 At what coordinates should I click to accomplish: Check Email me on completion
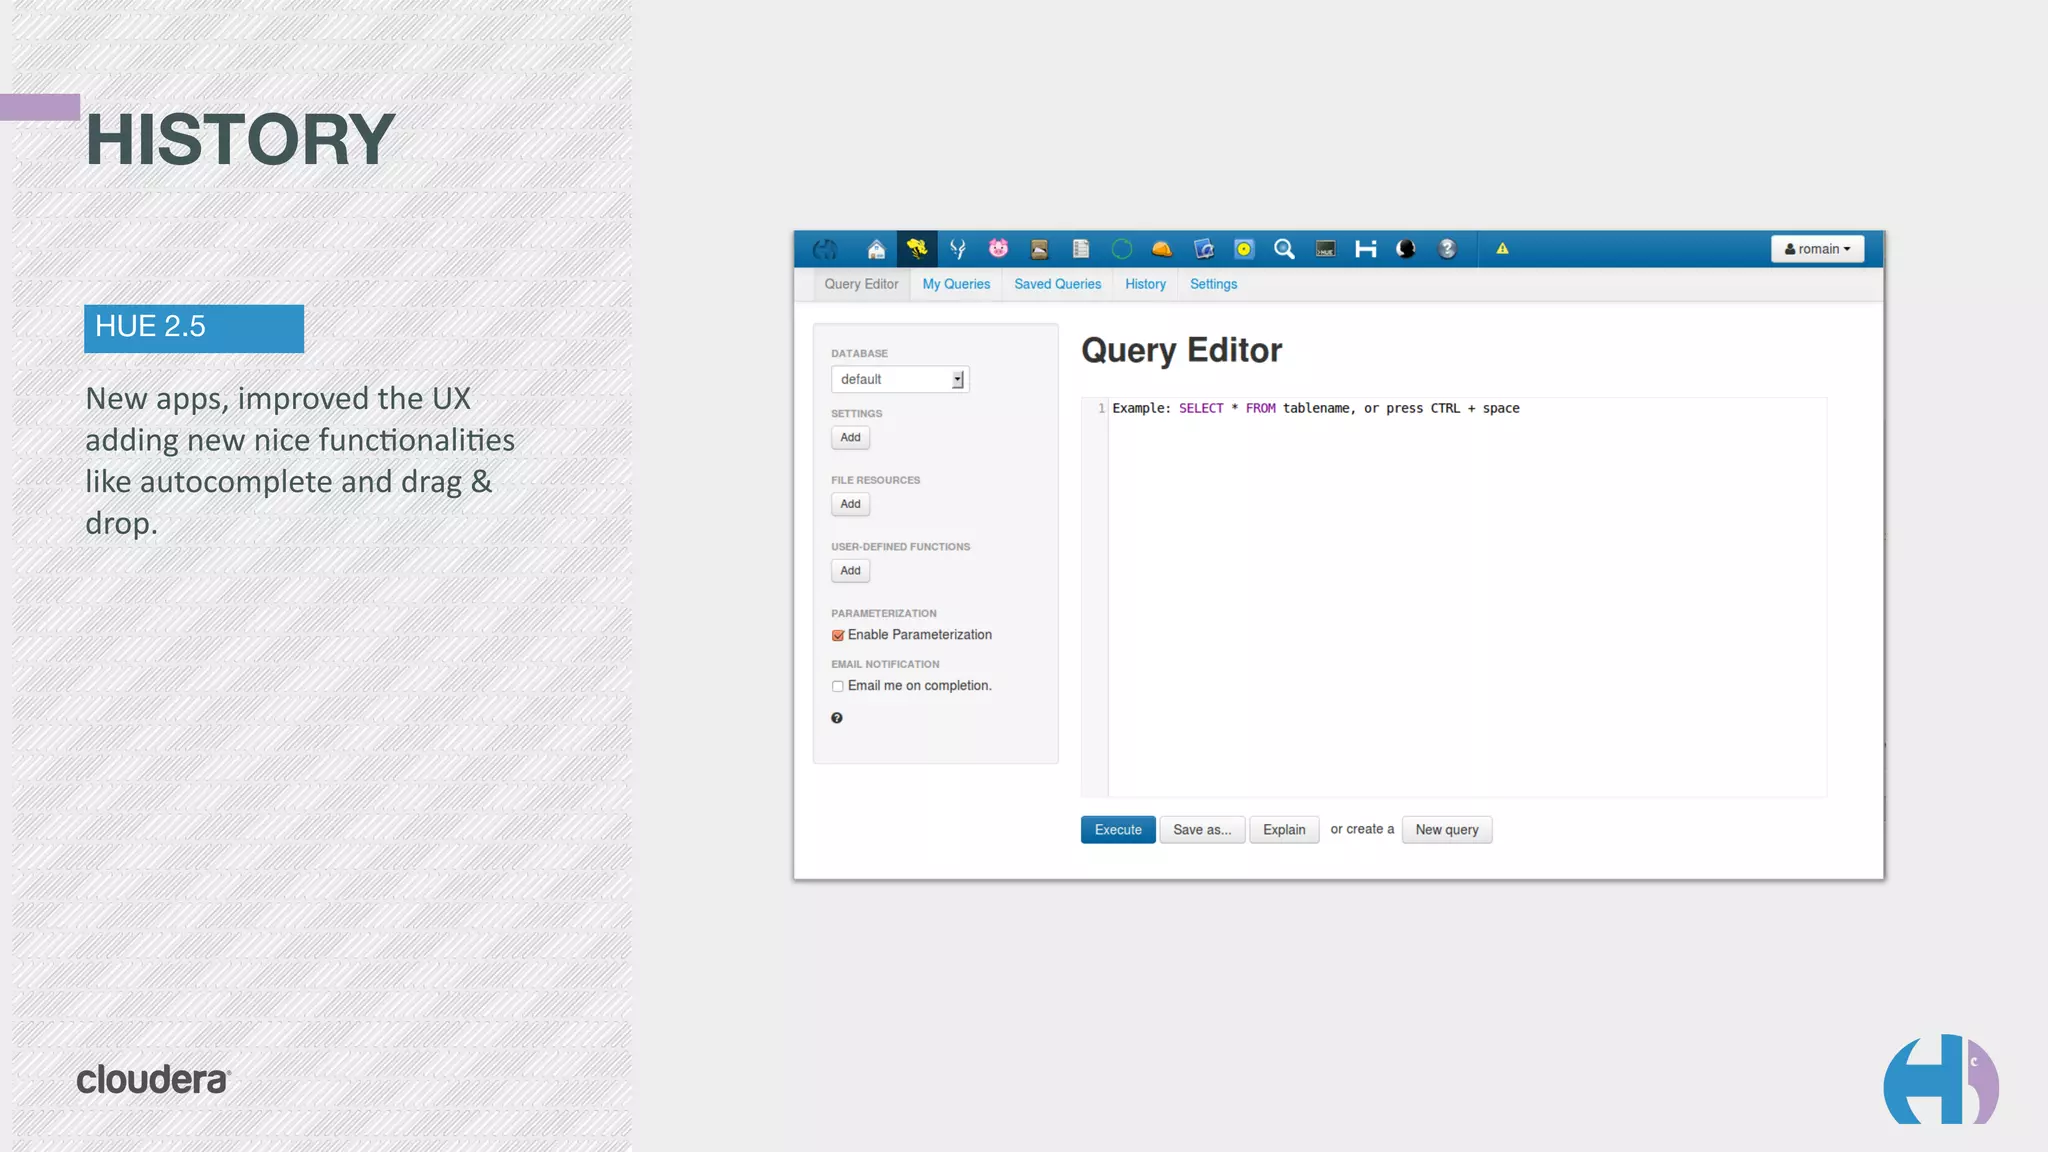click(838, 686)
